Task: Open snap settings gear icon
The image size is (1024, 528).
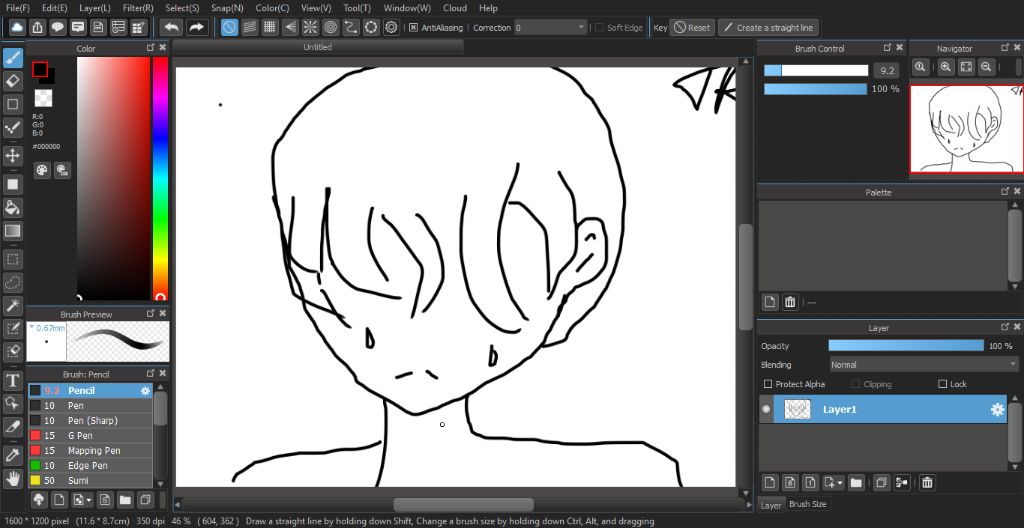Action: coord(391,27)
